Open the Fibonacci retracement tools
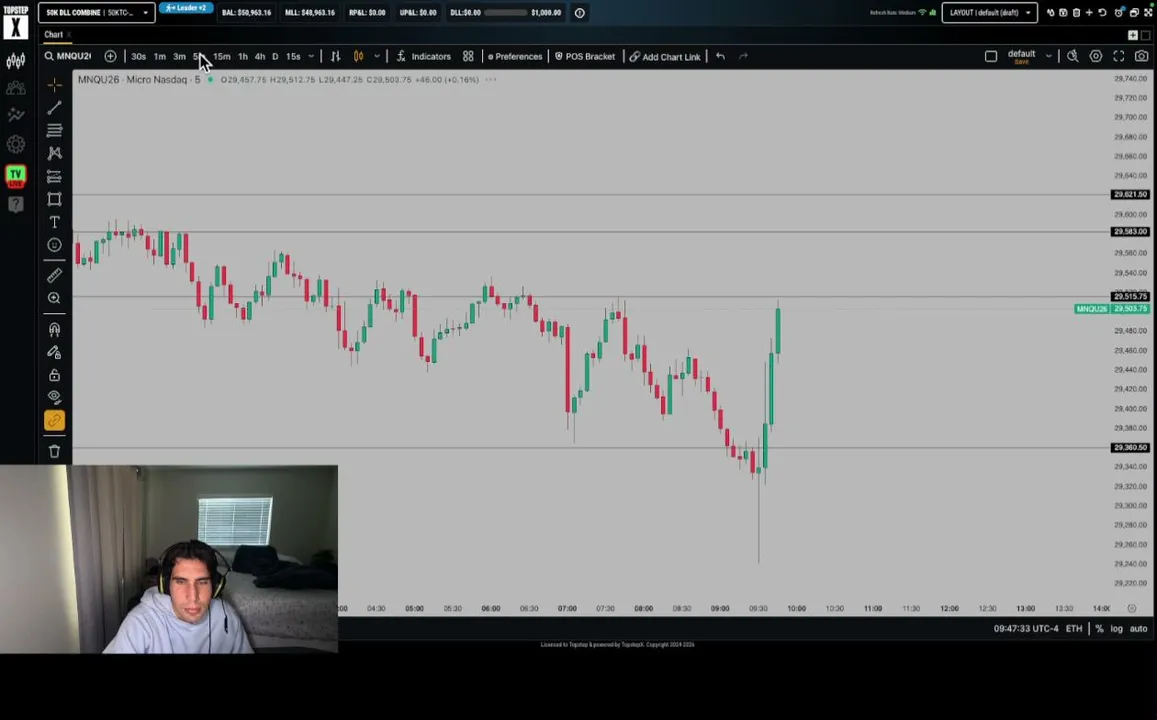The height and width of the screenshot is (720, 1157). click(55, 131)
